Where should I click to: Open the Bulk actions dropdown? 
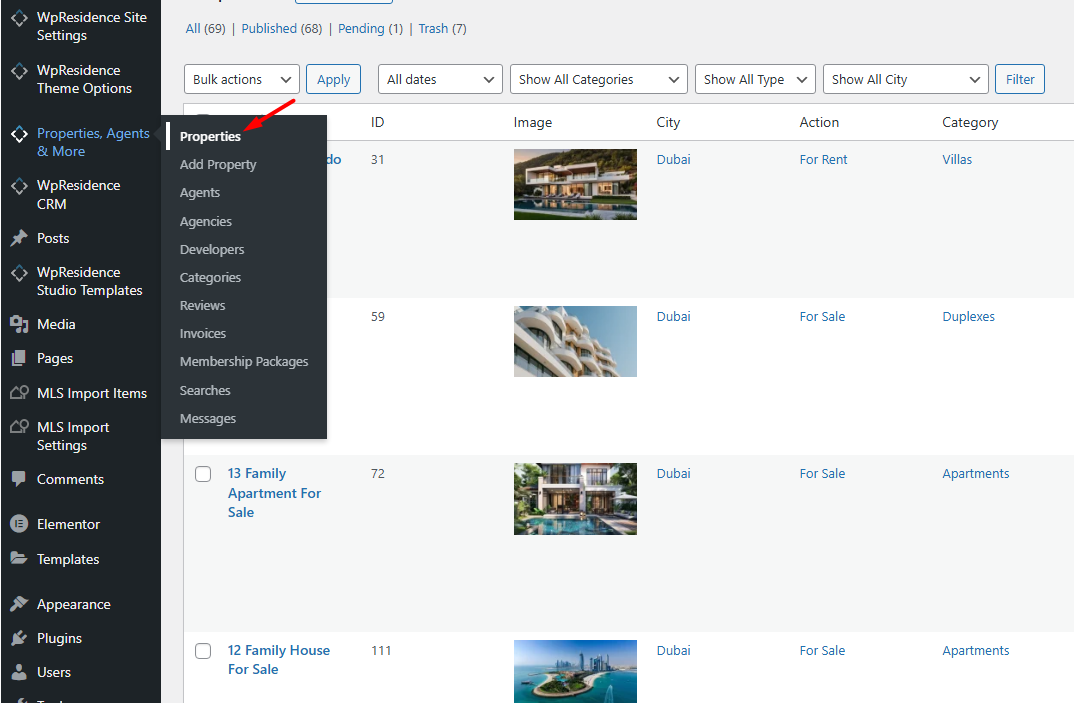pos(242,80)
